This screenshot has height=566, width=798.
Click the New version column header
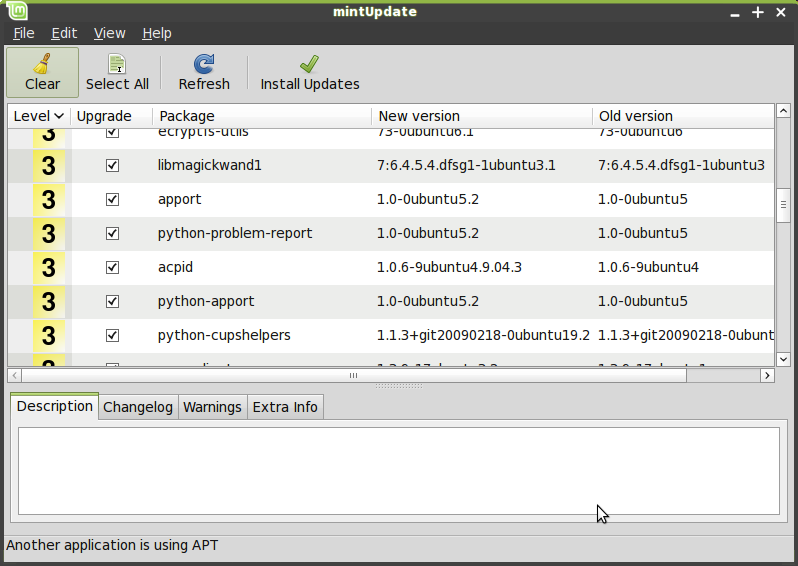482,116
